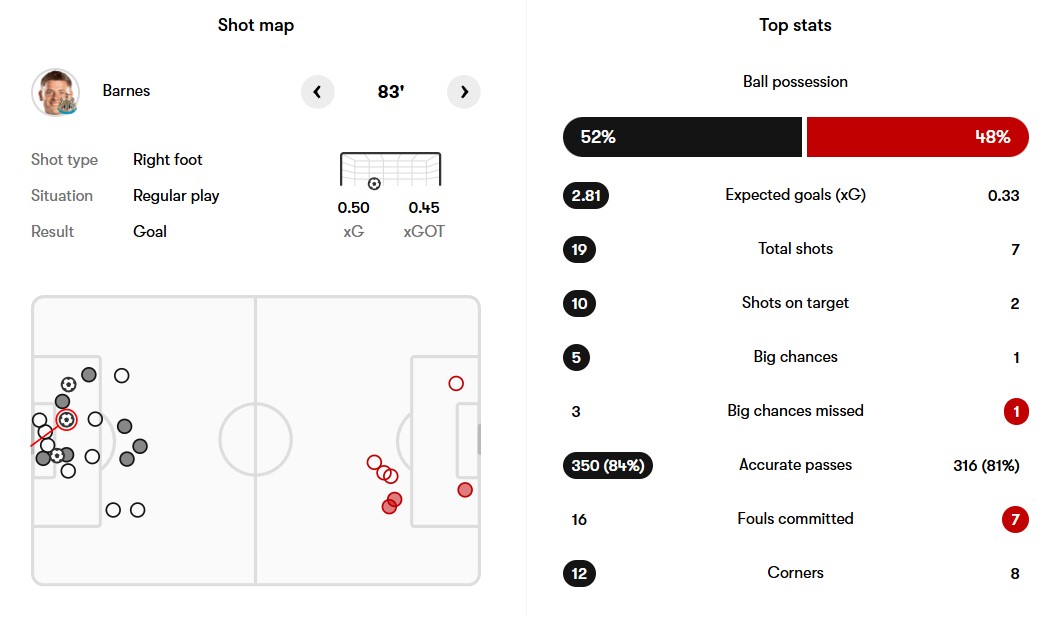The width and height of the screenshot is (1055, 617).
Task: Click Barnes player avatar photo
Action: click(x=56, y=92)
